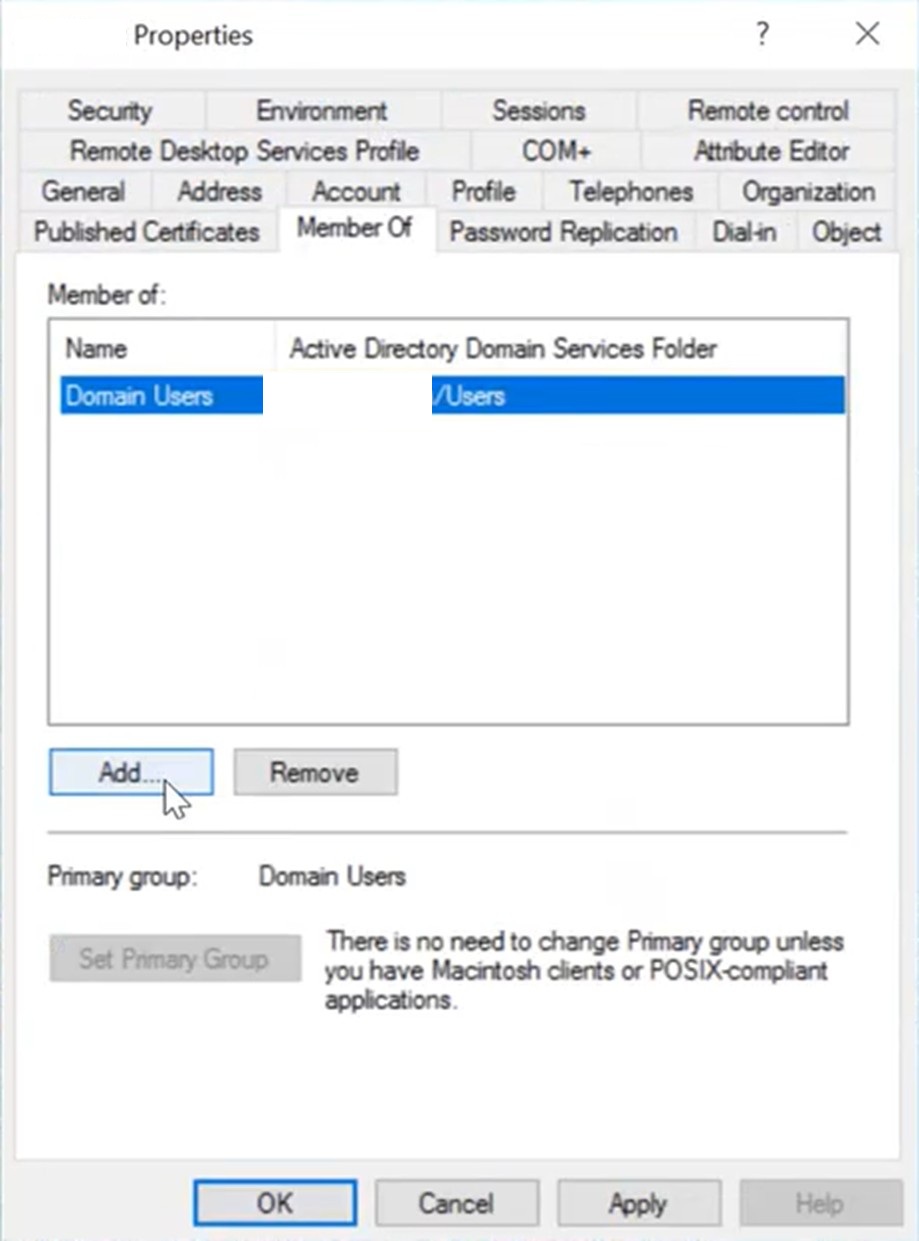Switch to the Attribute Editor tab

point(771,151)
